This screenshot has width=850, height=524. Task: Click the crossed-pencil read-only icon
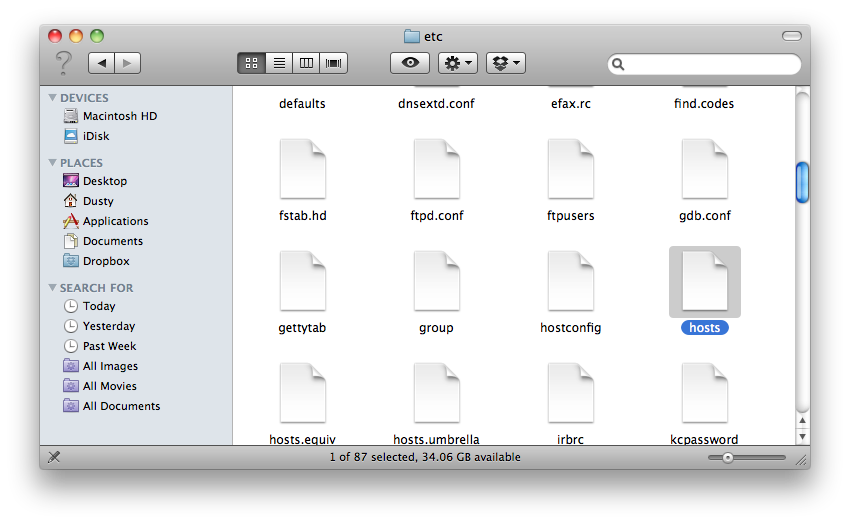click(54, 457)
